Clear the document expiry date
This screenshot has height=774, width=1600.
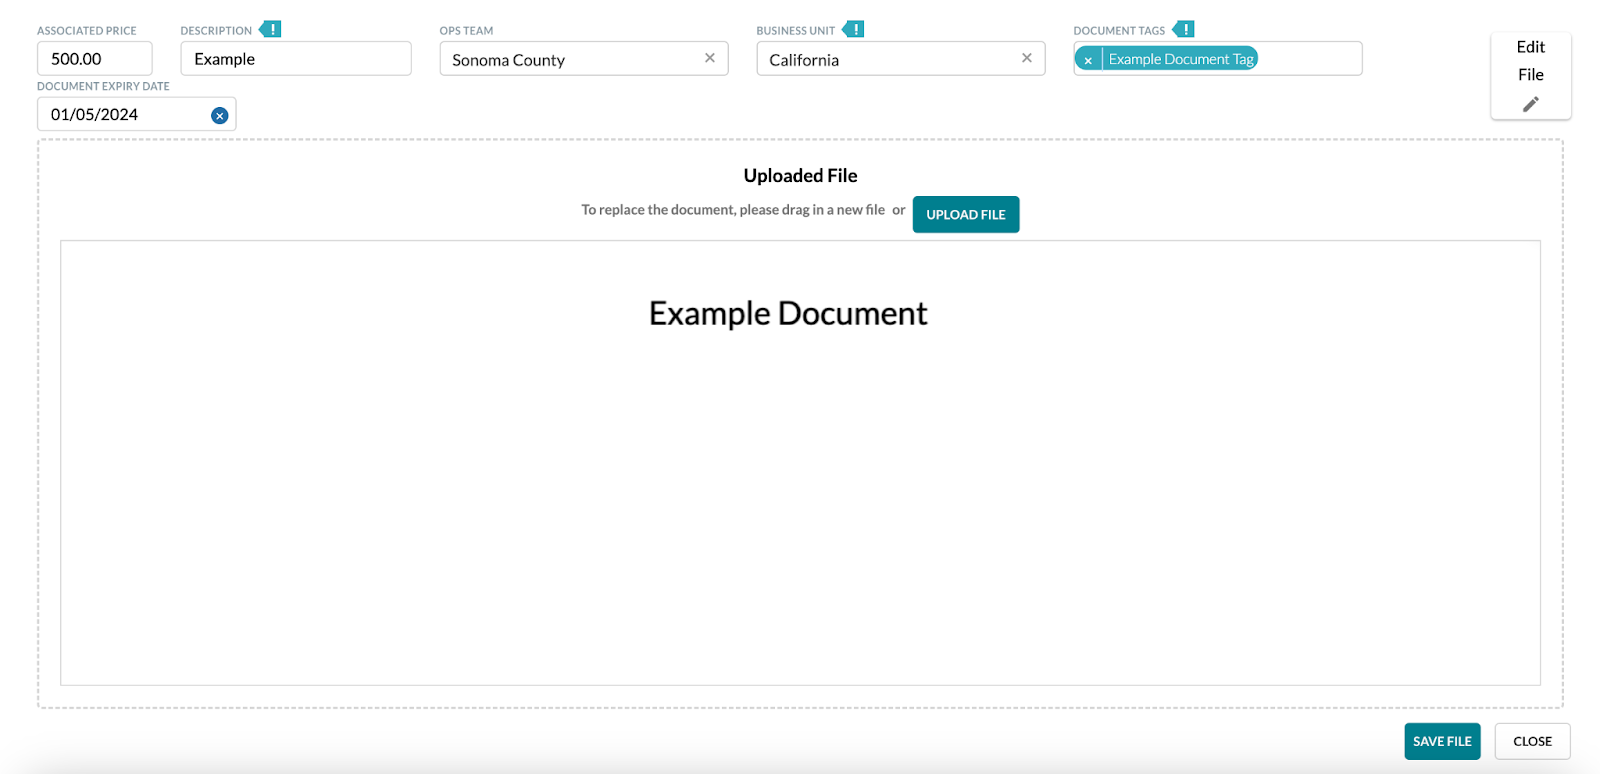(x=220, y=116)
